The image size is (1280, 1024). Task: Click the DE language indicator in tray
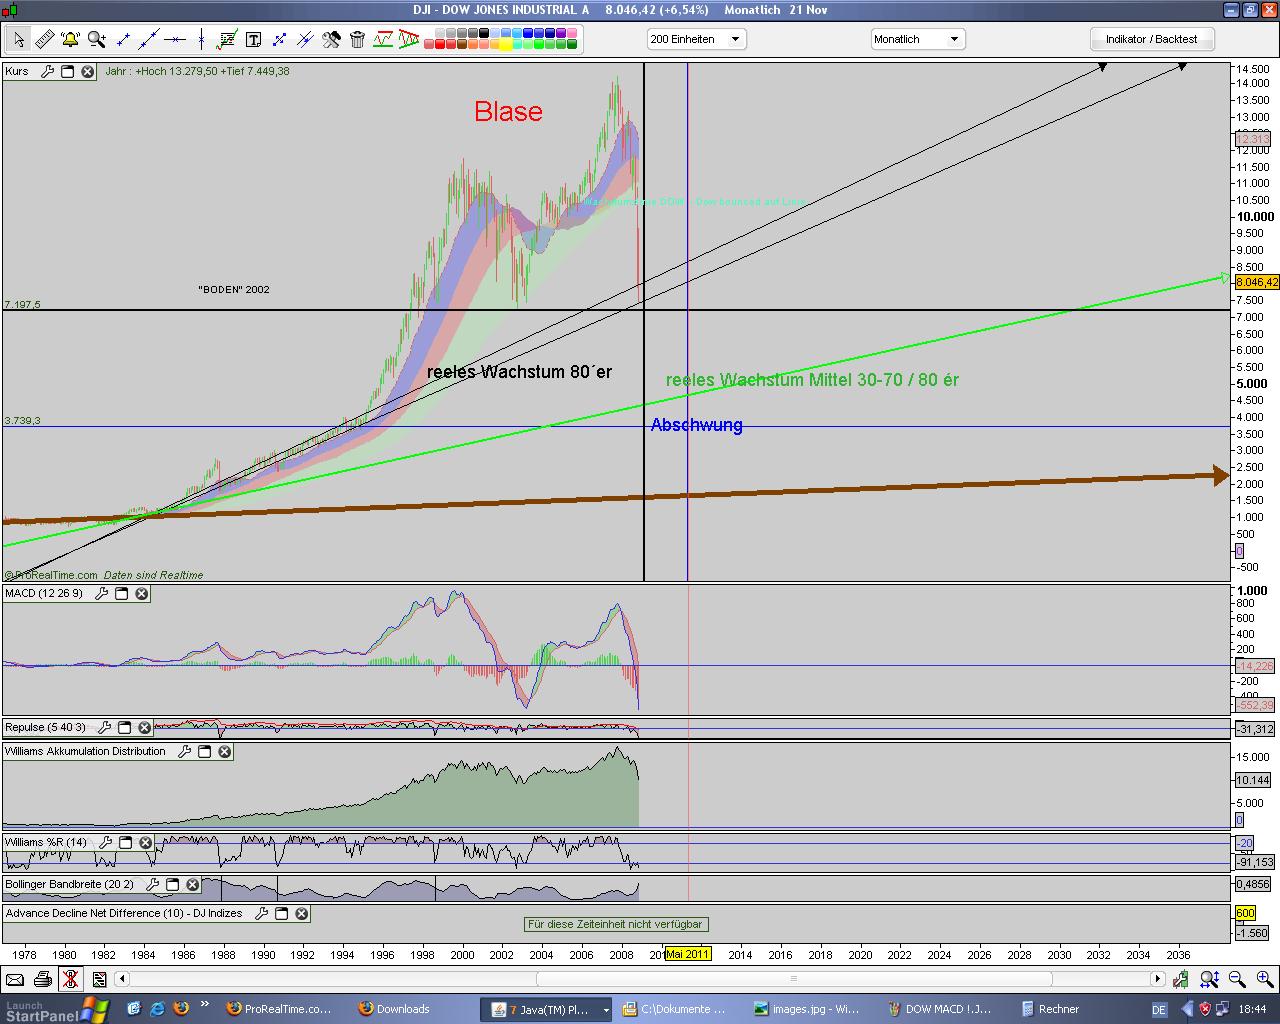click(x=1159, y=1010)
